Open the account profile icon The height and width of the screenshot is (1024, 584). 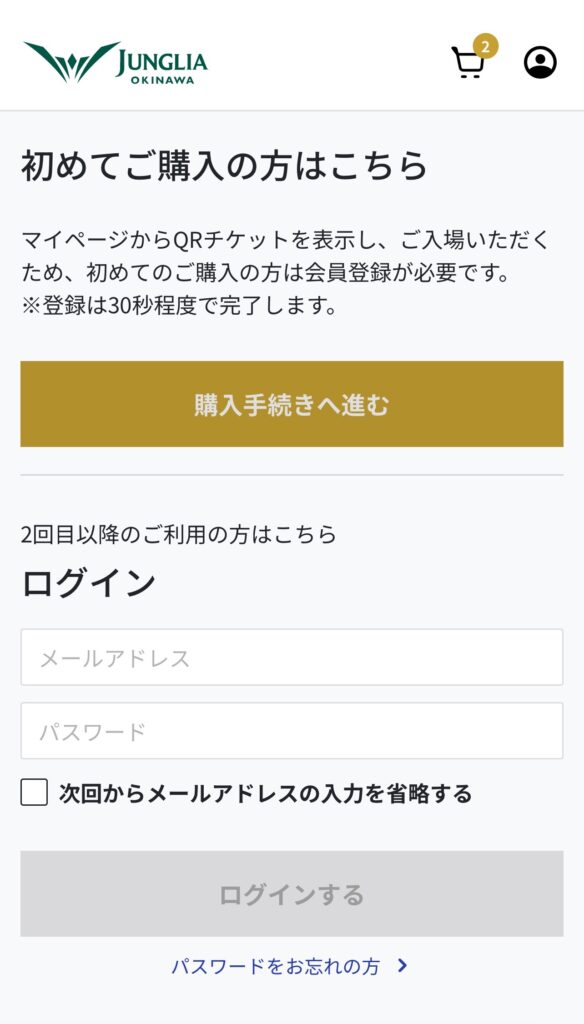540,63
